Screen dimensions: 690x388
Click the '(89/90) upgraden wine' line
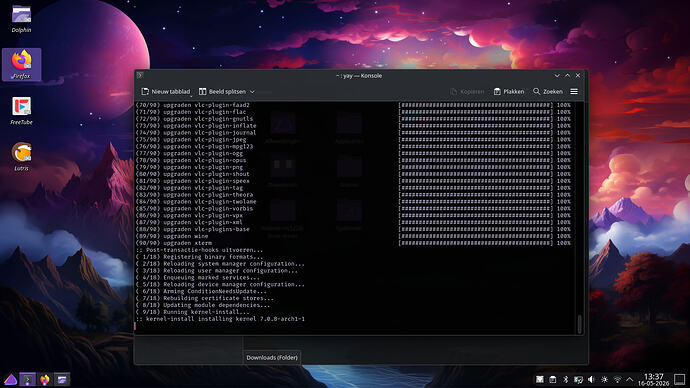172,236
